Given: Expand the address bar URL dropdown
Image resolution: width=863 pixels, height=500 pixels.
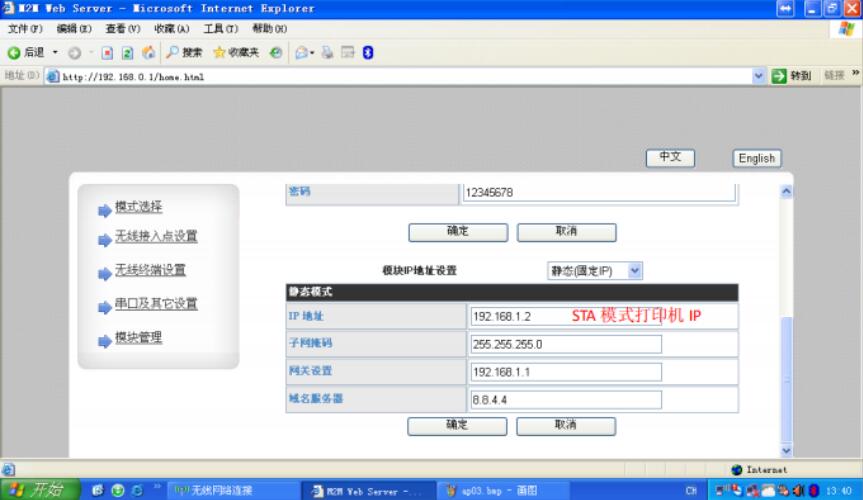Looking at the screenshot, I should pyautogui.click(x=758, y=77).
